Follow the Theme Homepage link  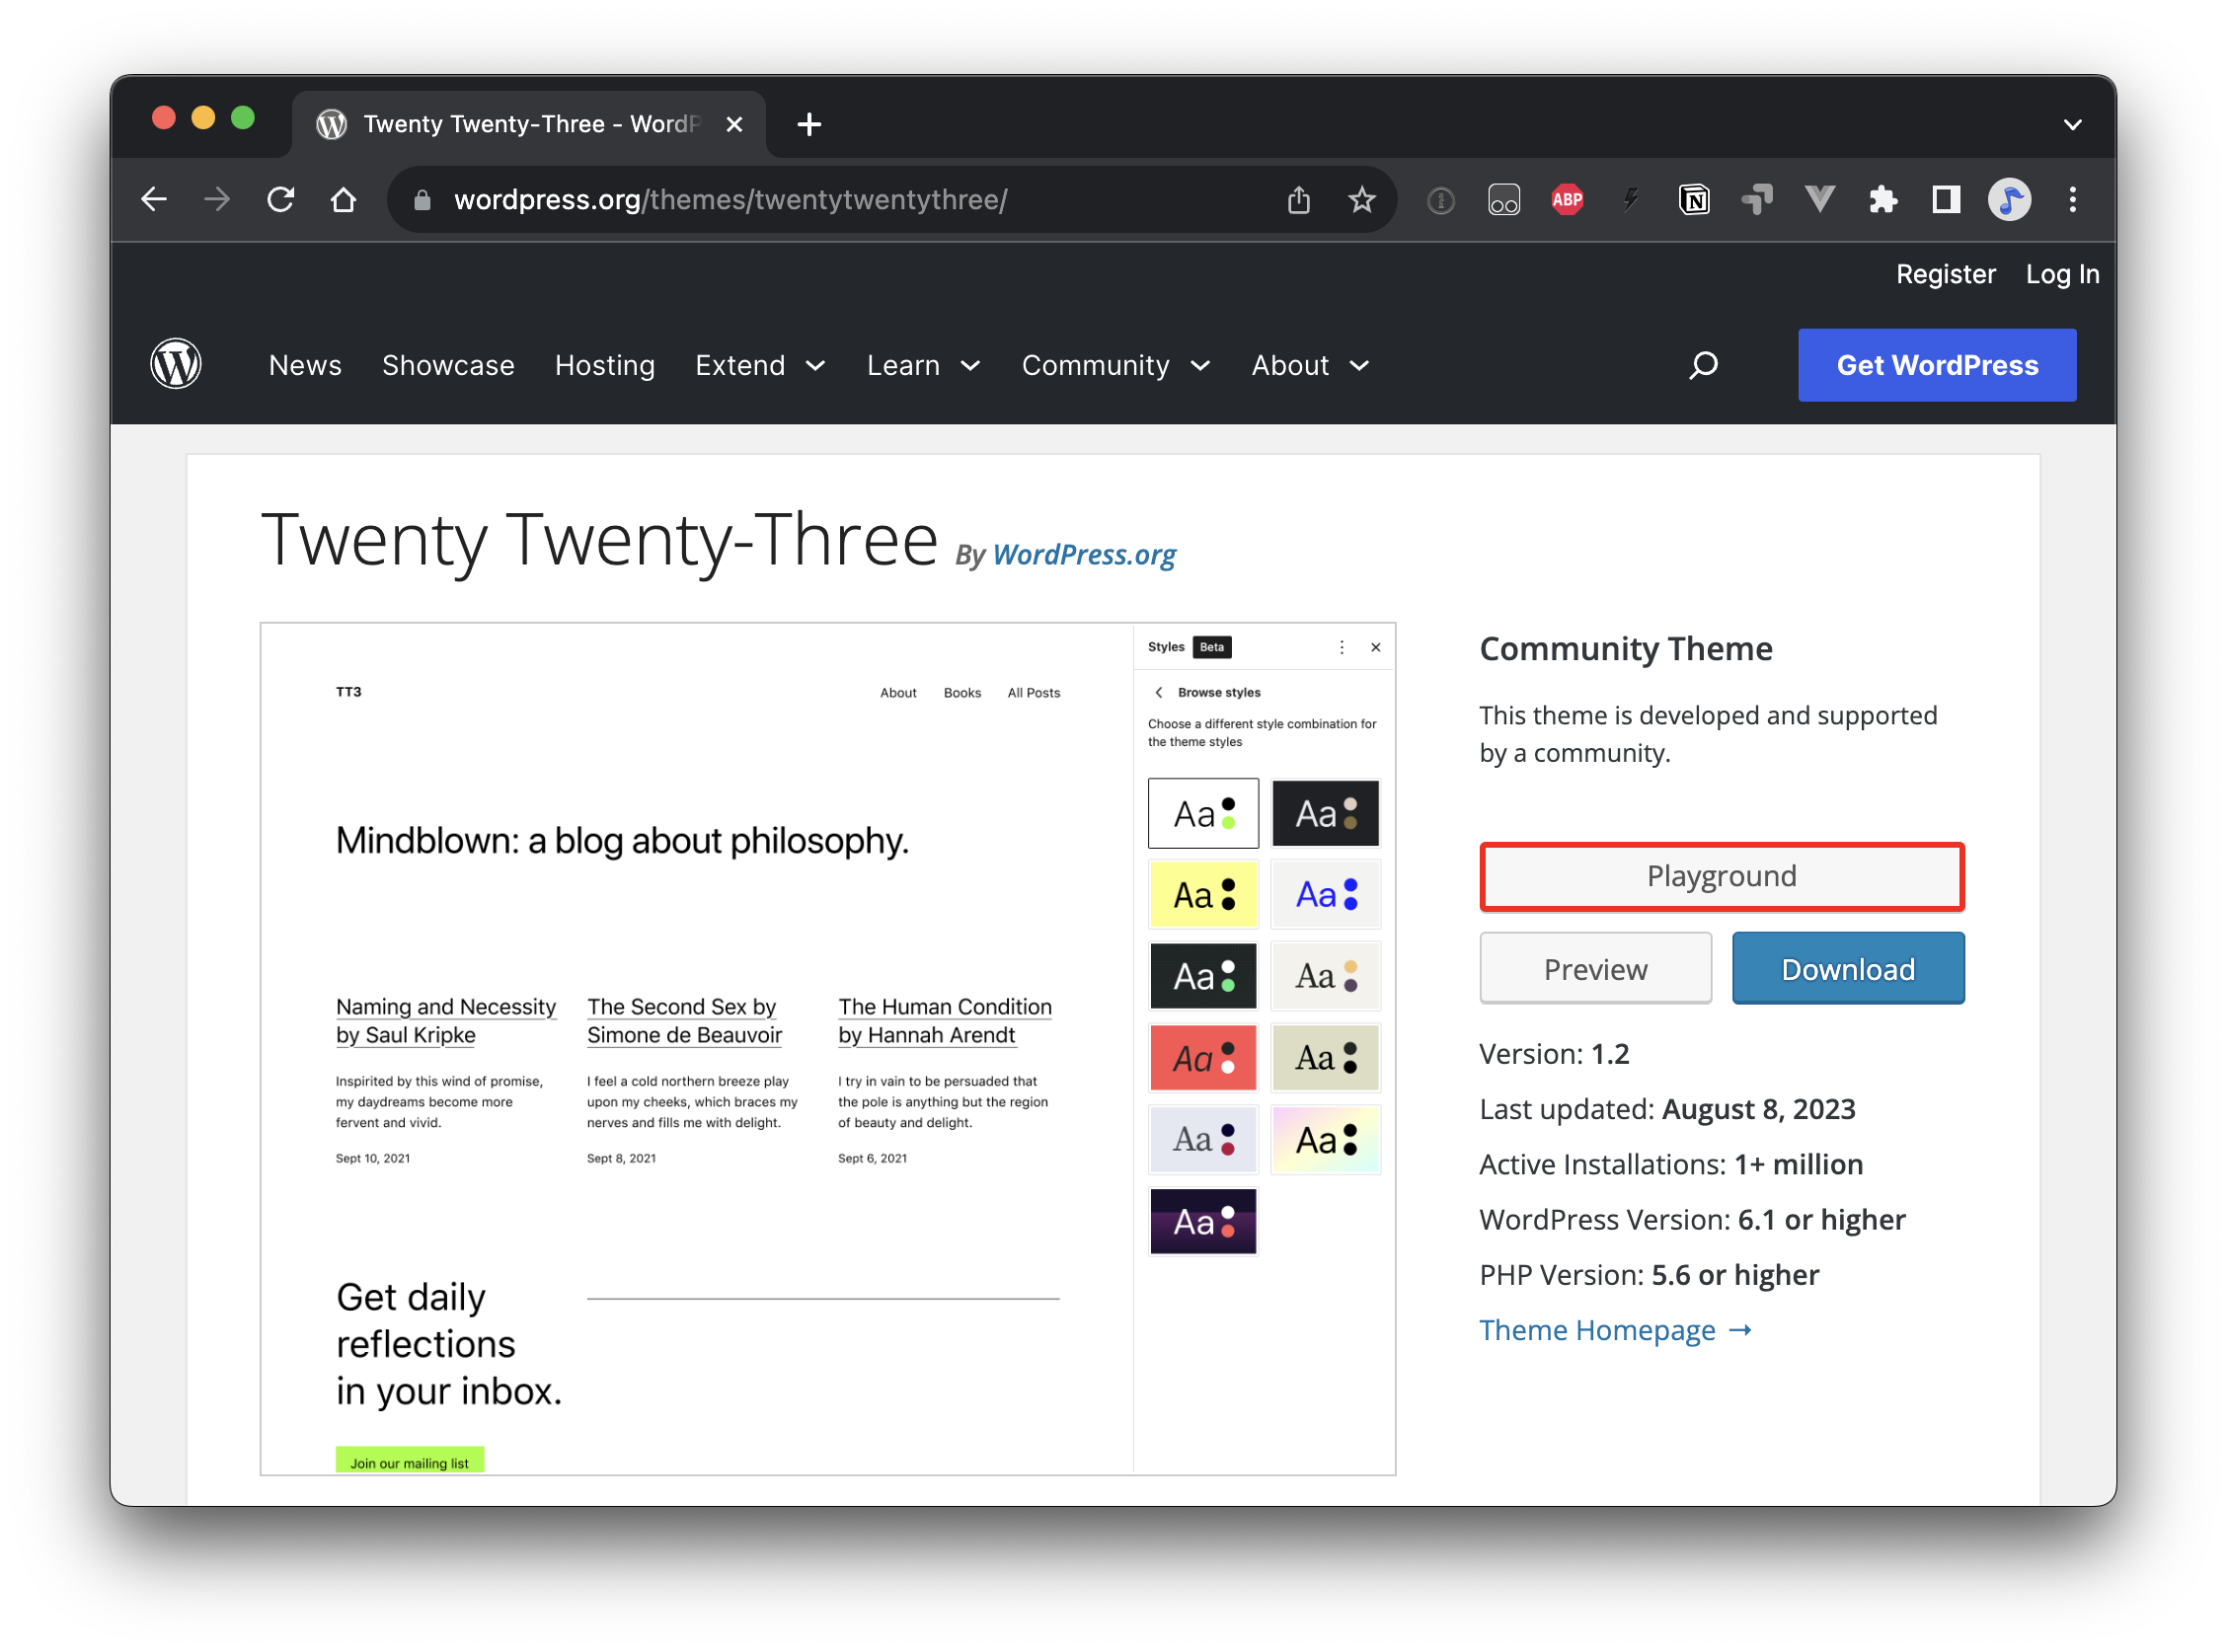[x=1597, y=1330]
